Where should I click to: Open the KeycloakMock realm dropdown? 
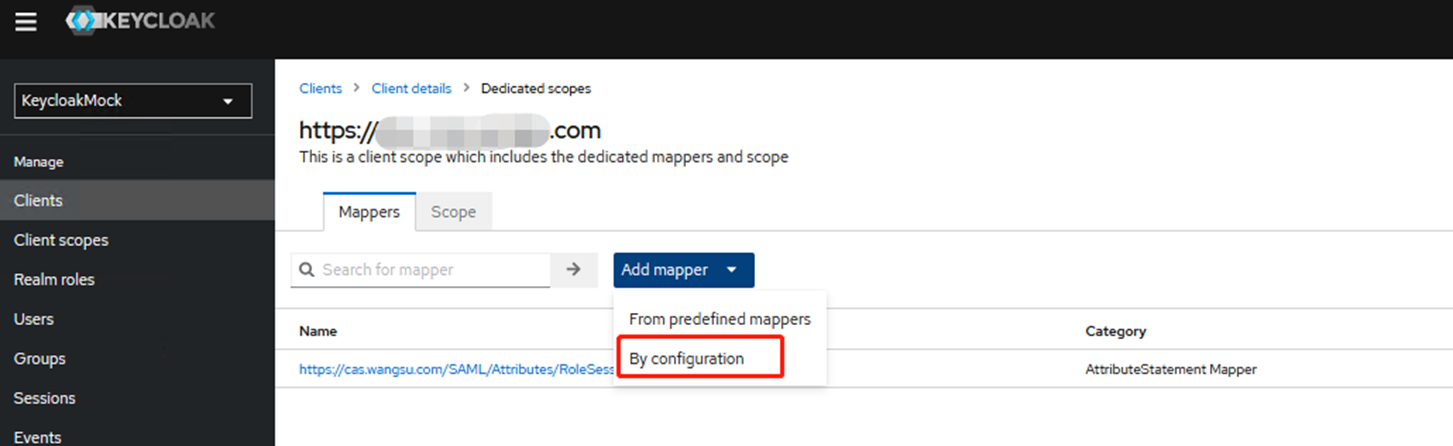(x=132, y=101)
